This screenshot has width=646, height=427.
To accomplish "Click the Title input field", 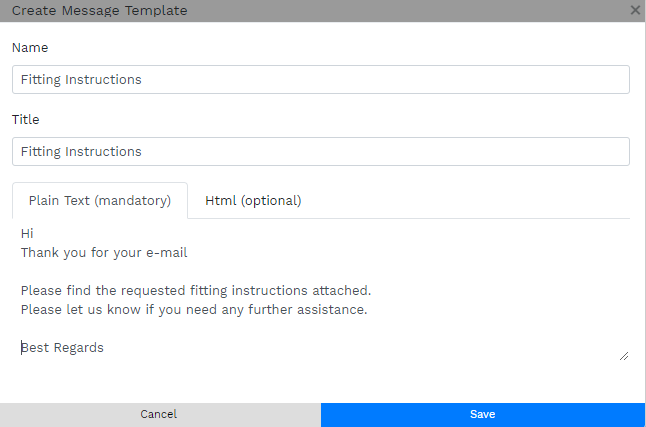I will pos(320,152).
